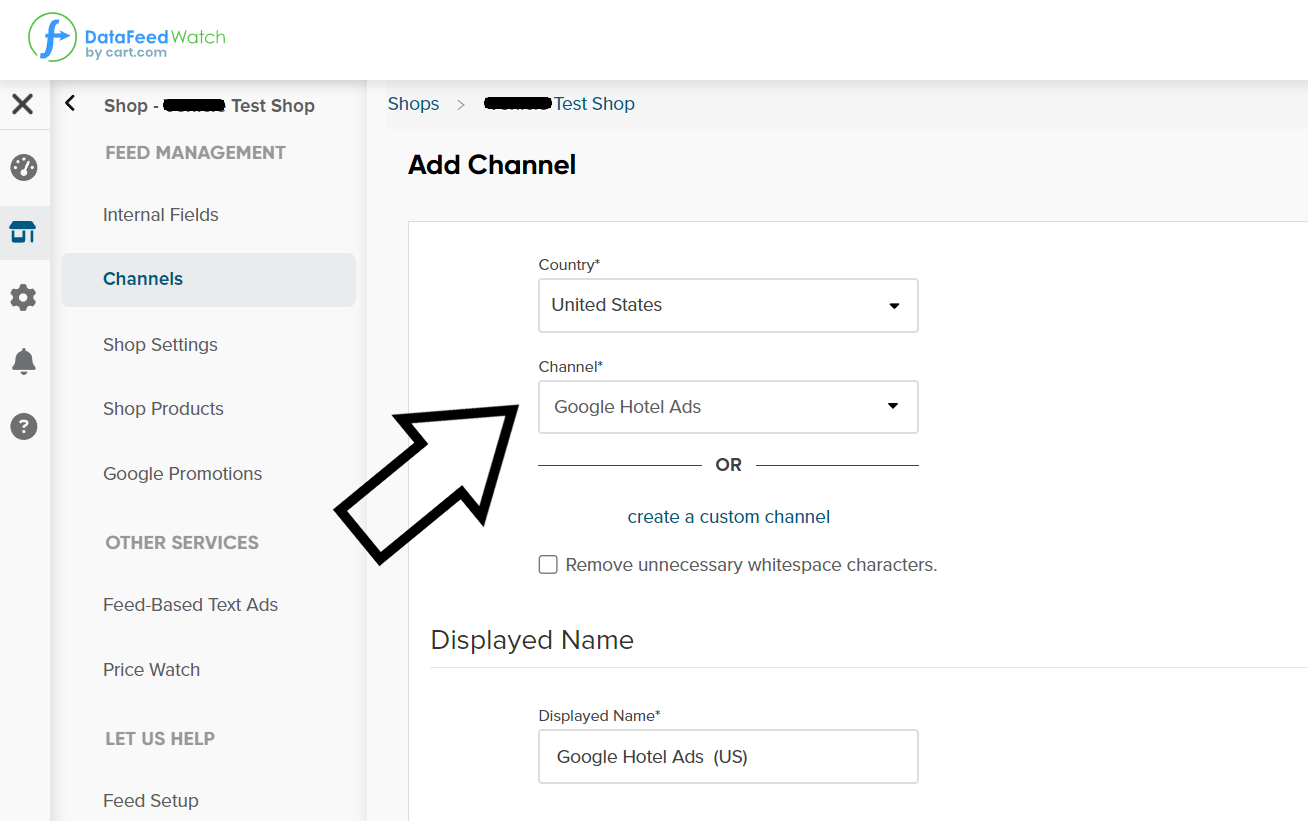
Task: Click the DataFeedWatch logo
Action: (127, 38)
